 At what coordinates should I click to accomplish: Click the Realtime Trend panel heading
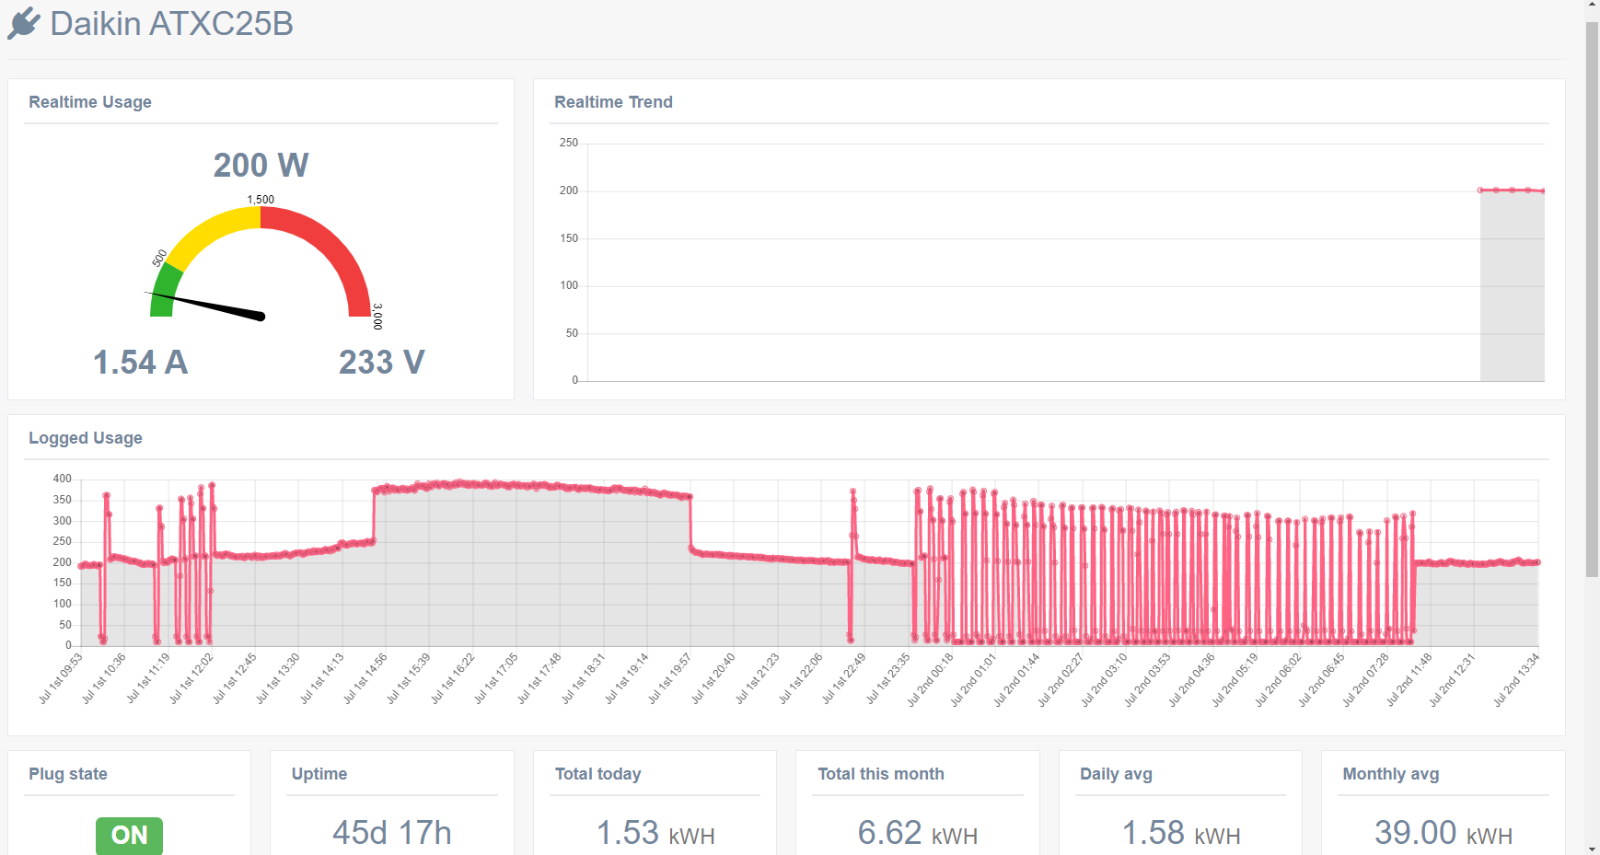click(x=613, y=102)
